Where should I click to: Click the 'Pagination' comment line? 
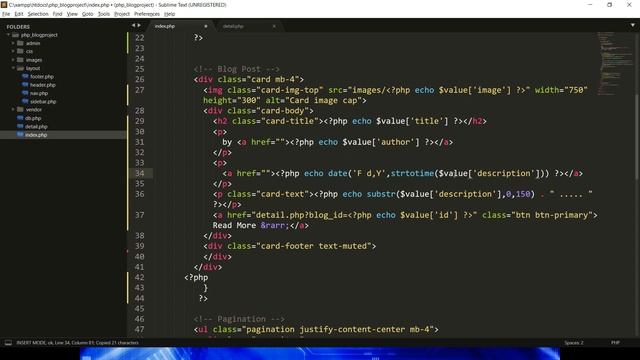tap(239, 319)
